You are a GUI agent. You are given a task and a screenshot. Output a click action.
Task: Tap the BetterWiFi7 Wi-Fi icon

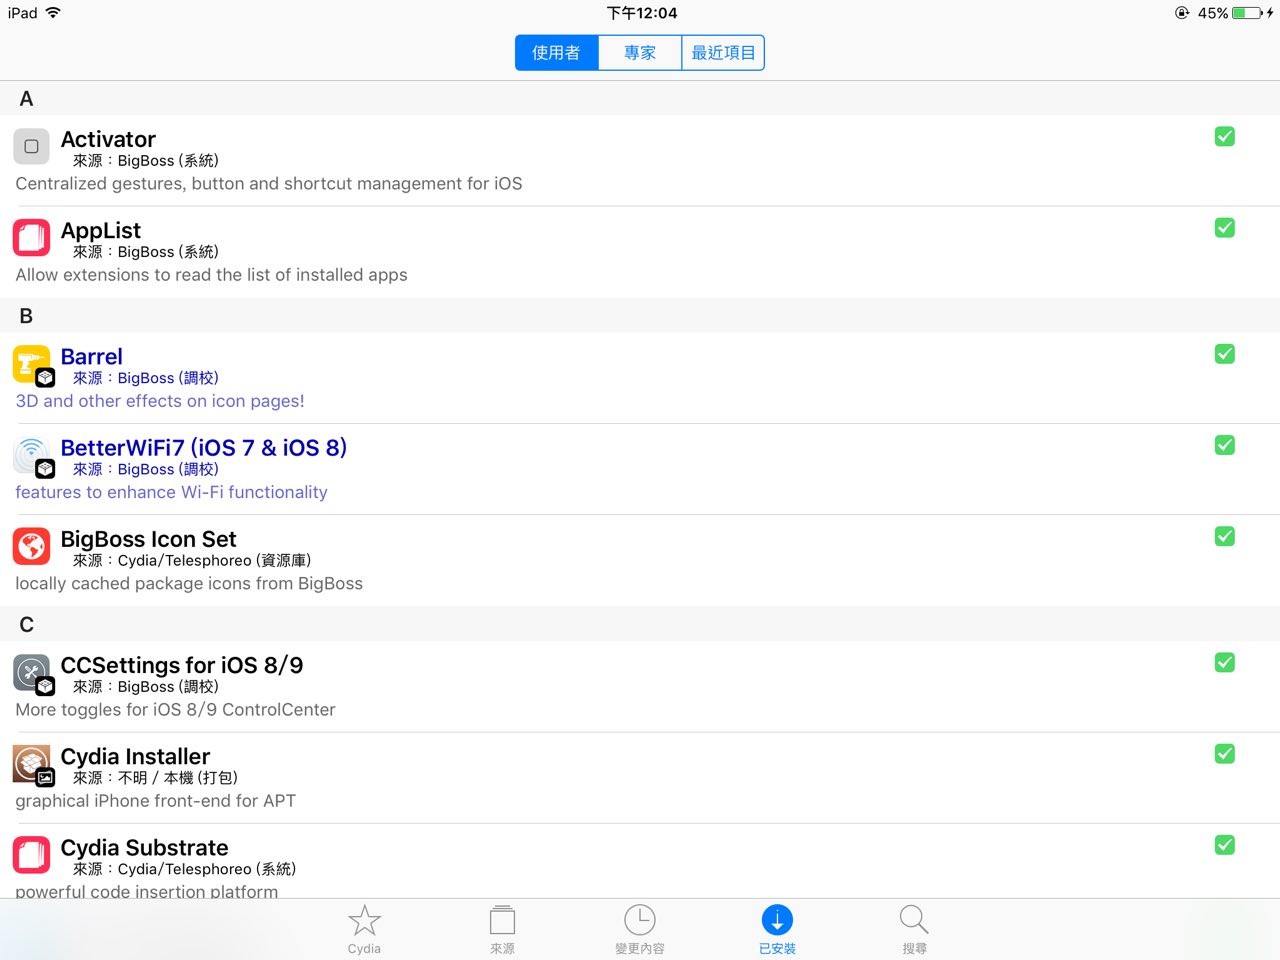[x=31, y=455]
